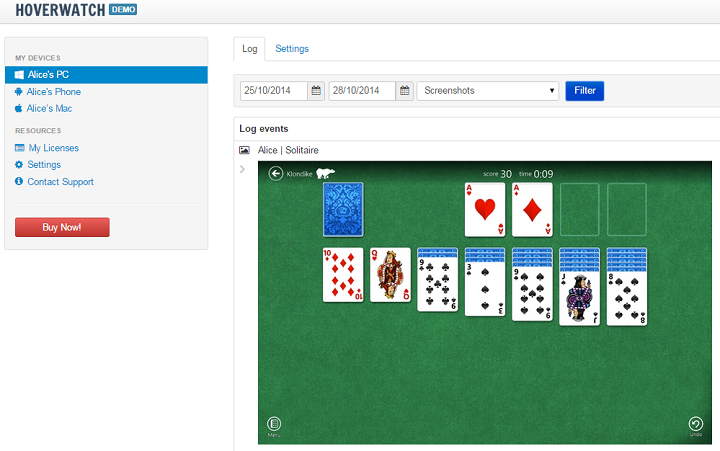This screenshot has width=720, height=451.
Task: Click the Ace of Hearts foundation card
Action: [485, 209]
